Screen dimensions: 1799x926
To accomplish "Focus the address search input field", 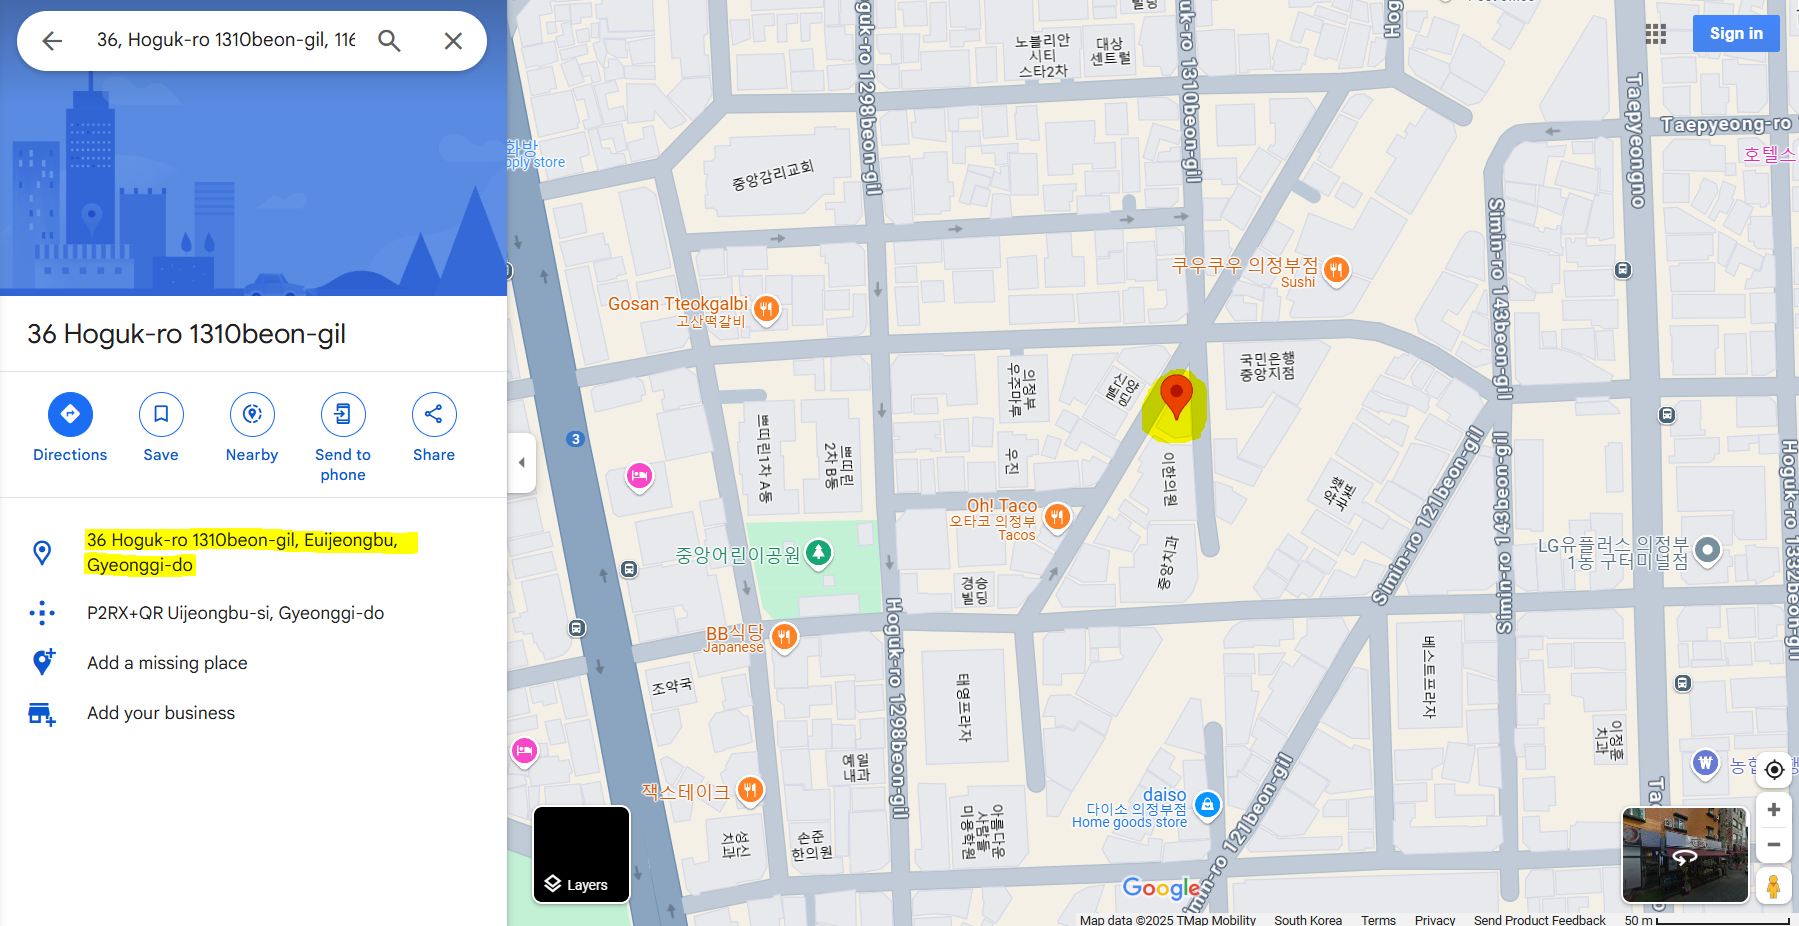I will point(226,40).
